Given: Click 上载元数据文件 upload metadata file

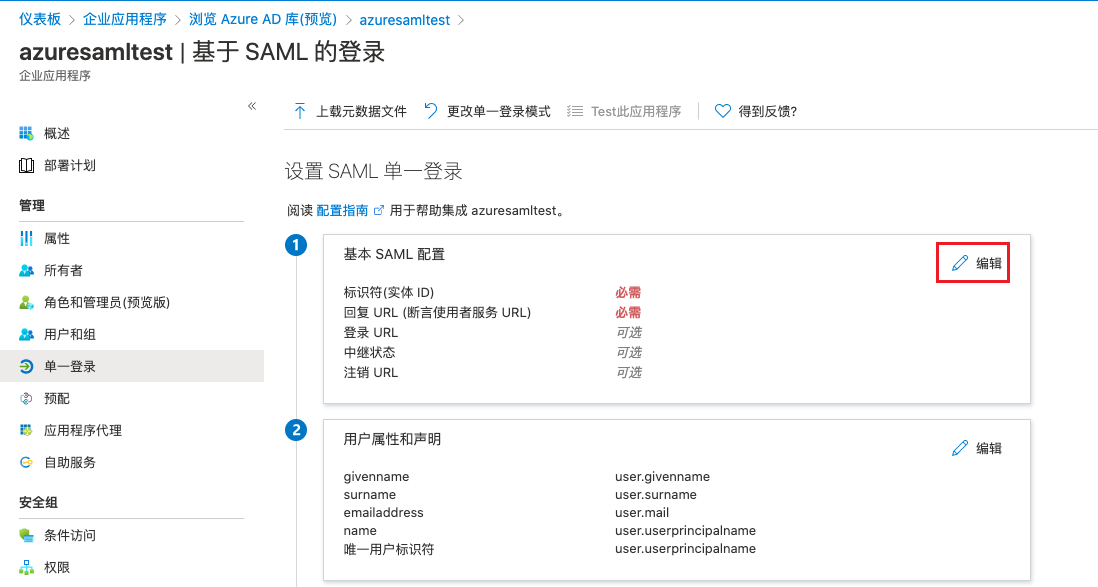Looking at the screenshot, I should (350, 112).
